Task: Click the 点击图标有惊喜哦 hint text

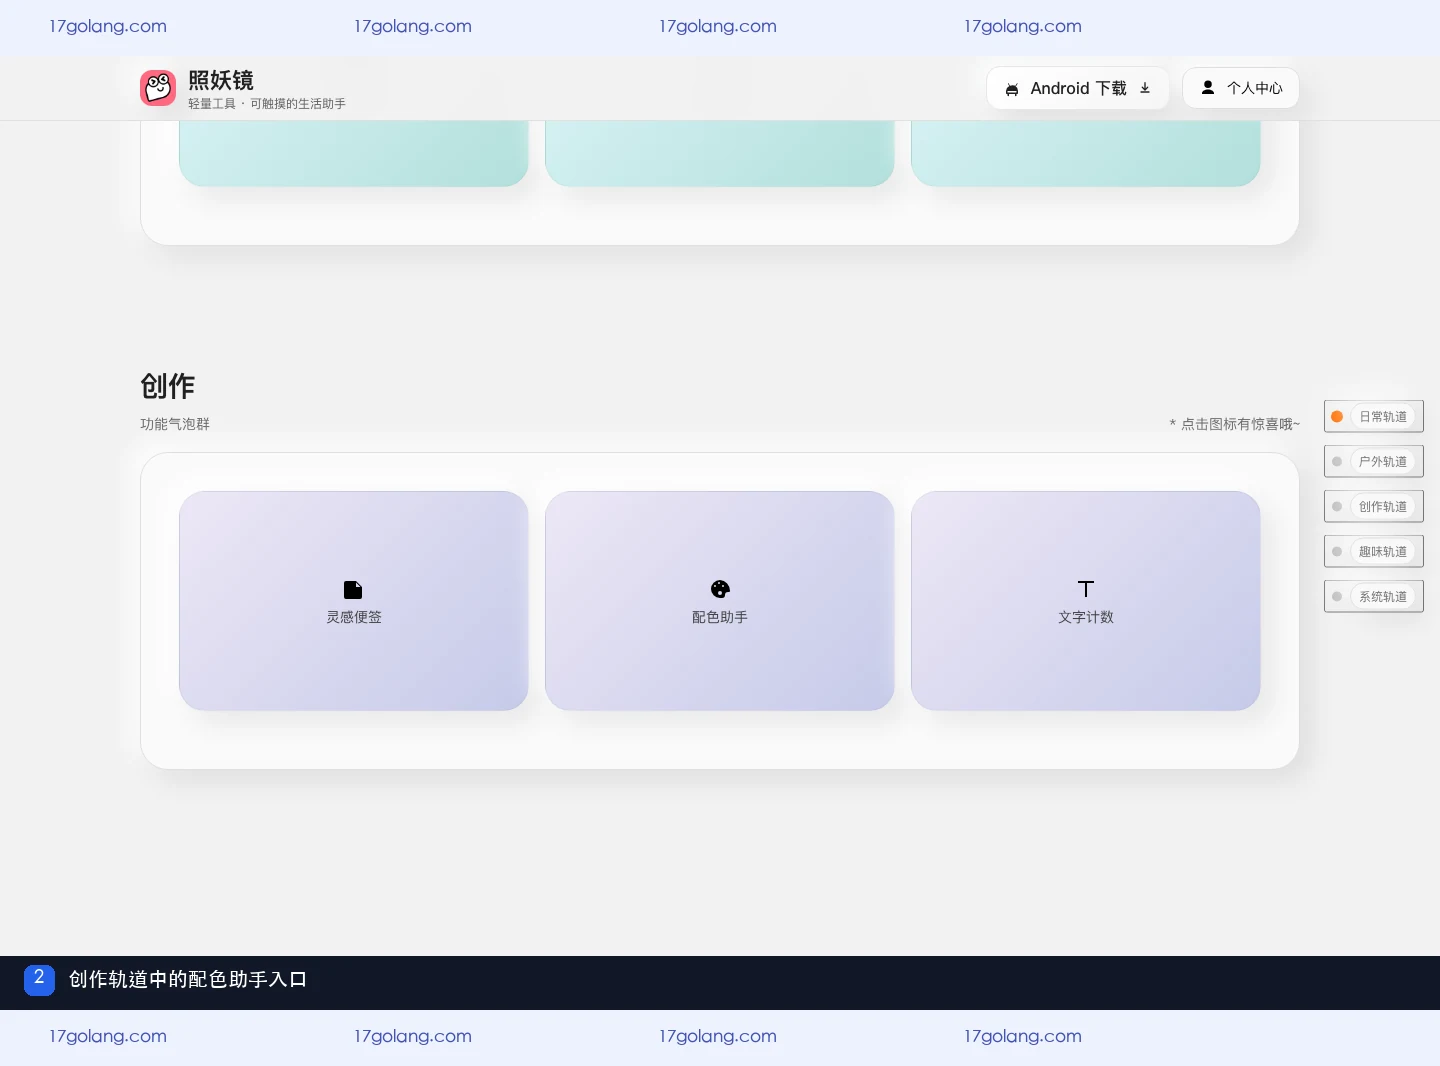Action: (x=1235, y=424)
